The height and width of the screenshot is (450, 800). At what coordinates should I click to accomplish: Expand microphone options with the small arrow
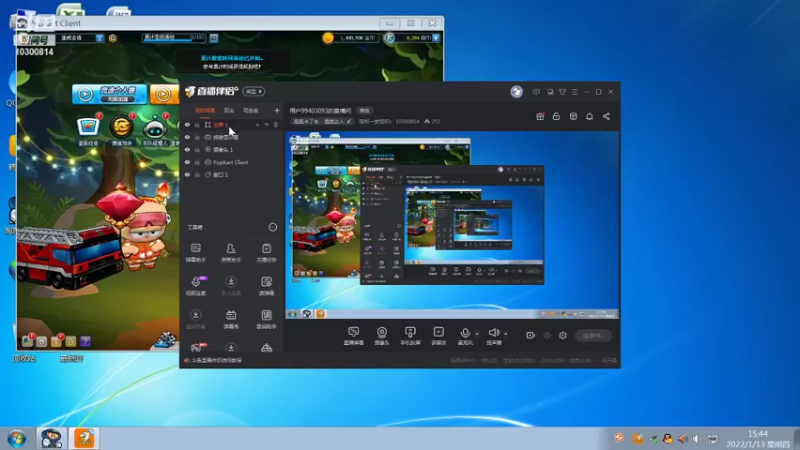click(477, 334)
